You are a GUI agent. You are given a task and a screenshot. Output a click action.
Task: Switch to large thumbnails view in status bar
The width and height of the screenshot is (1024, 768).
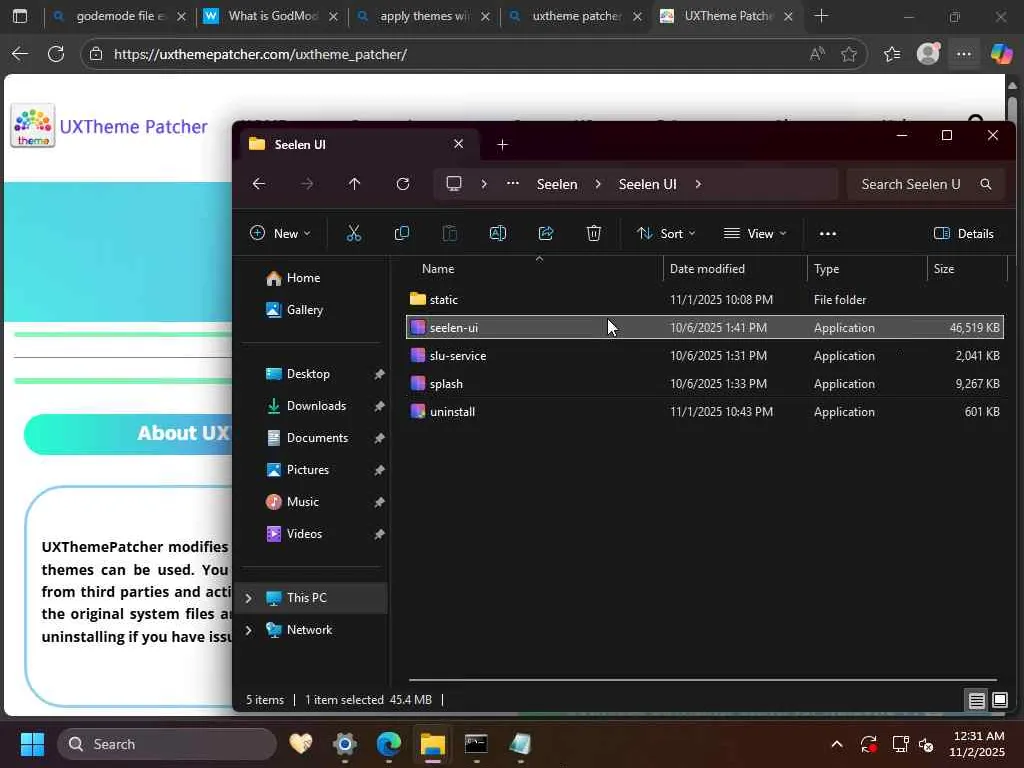pyautogui.click(x=1000, y=700)
